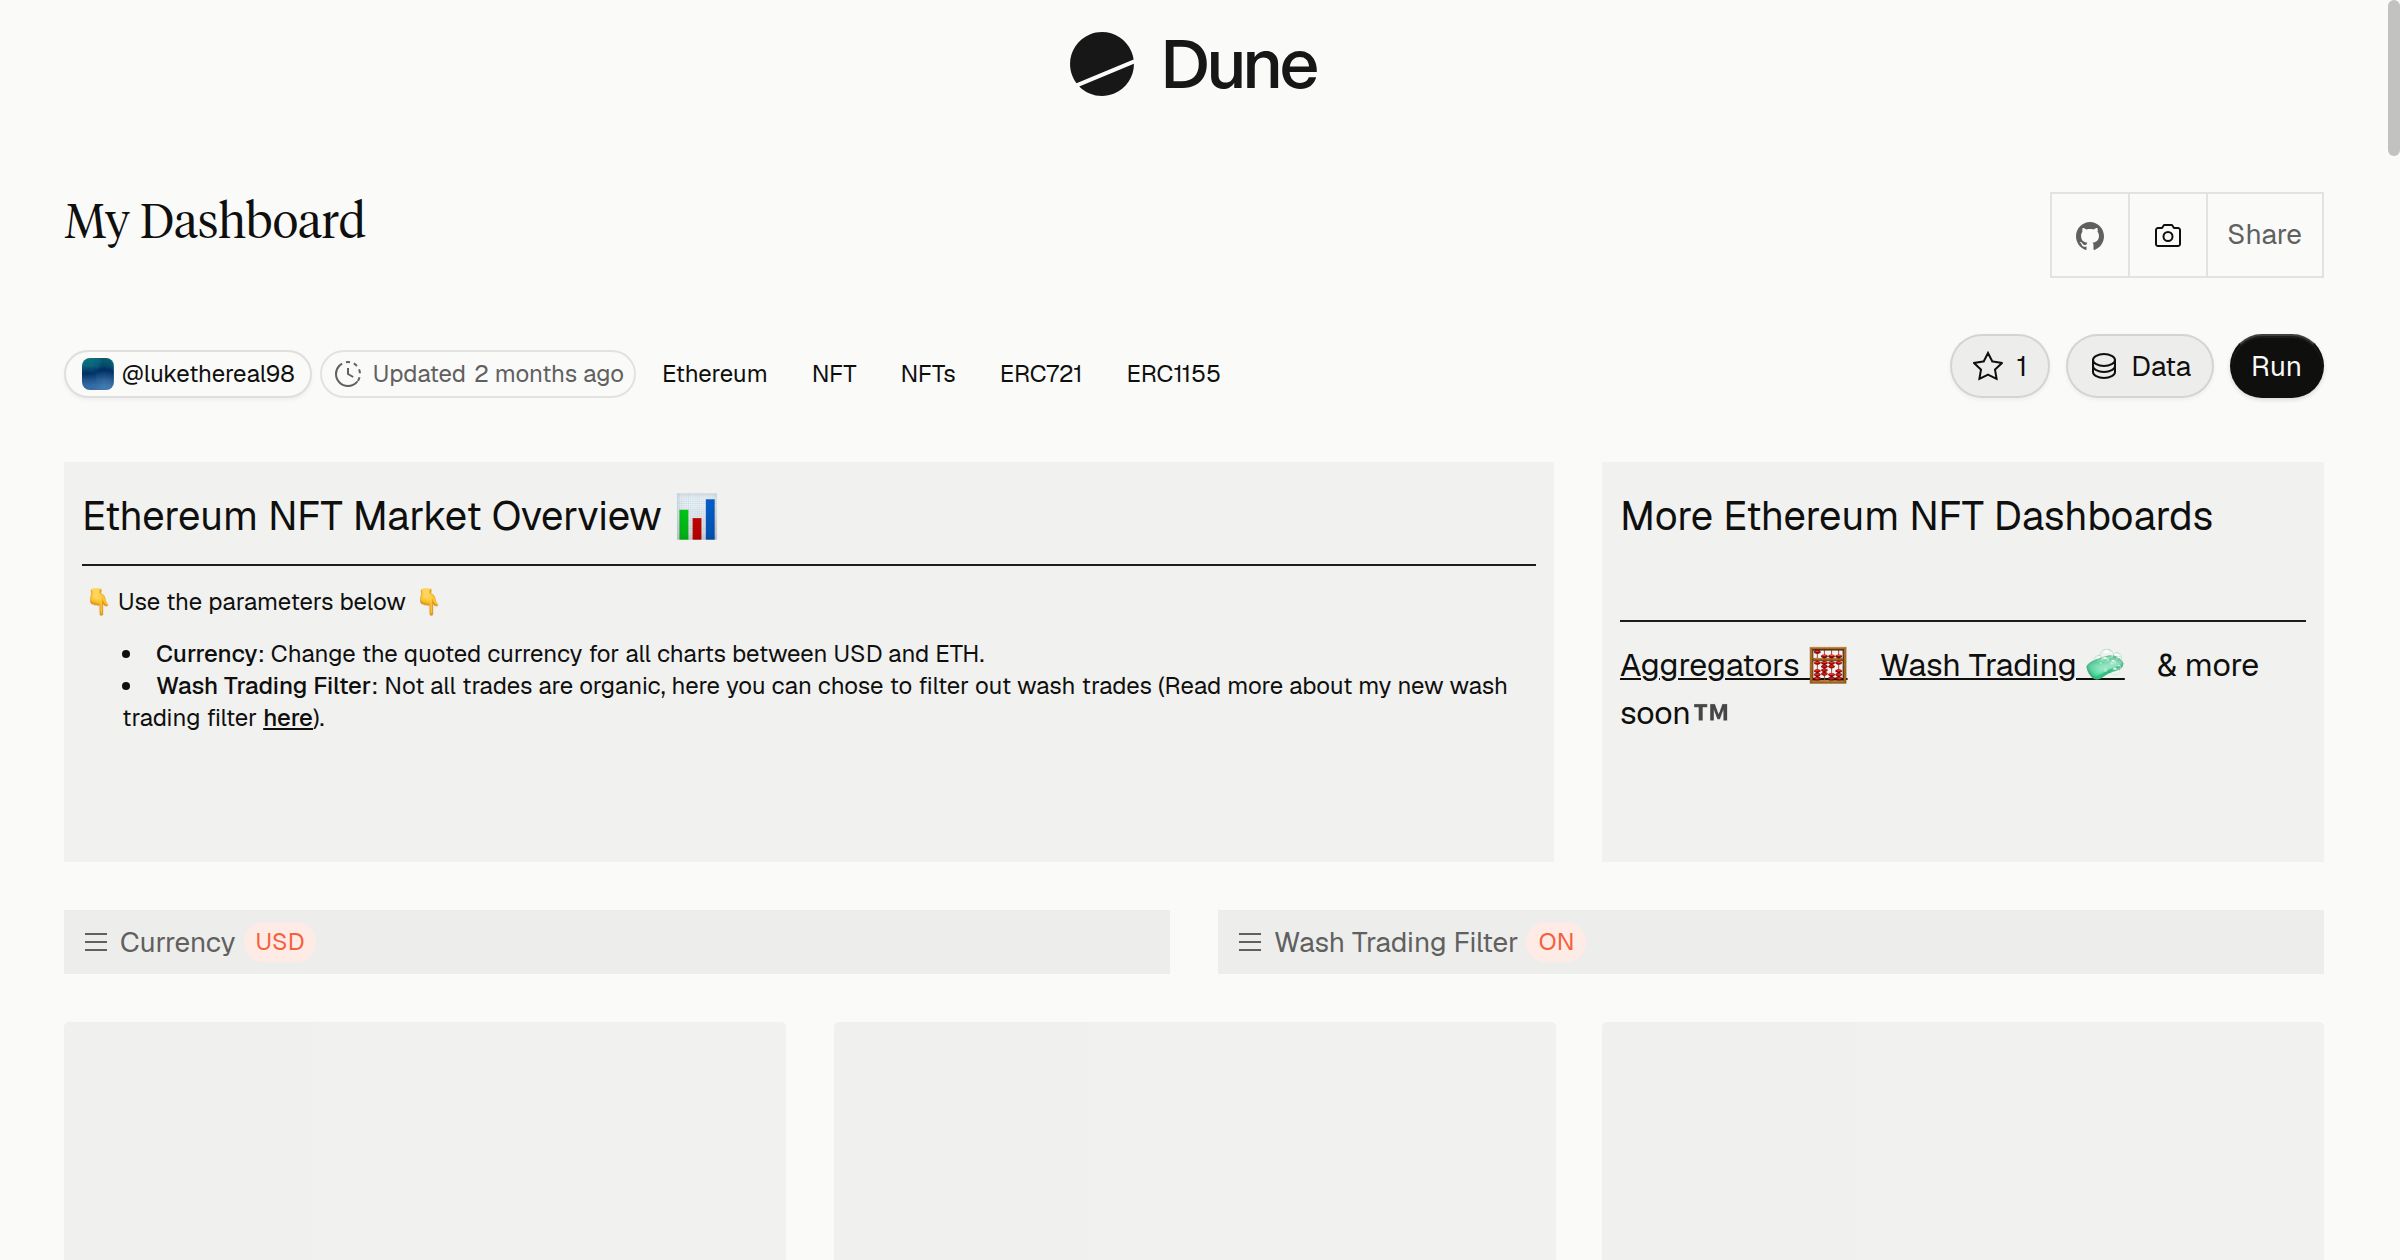Screen dimensions: 2400x1260
Task: Select the NFT tag
Action: (x=834, y=374)
